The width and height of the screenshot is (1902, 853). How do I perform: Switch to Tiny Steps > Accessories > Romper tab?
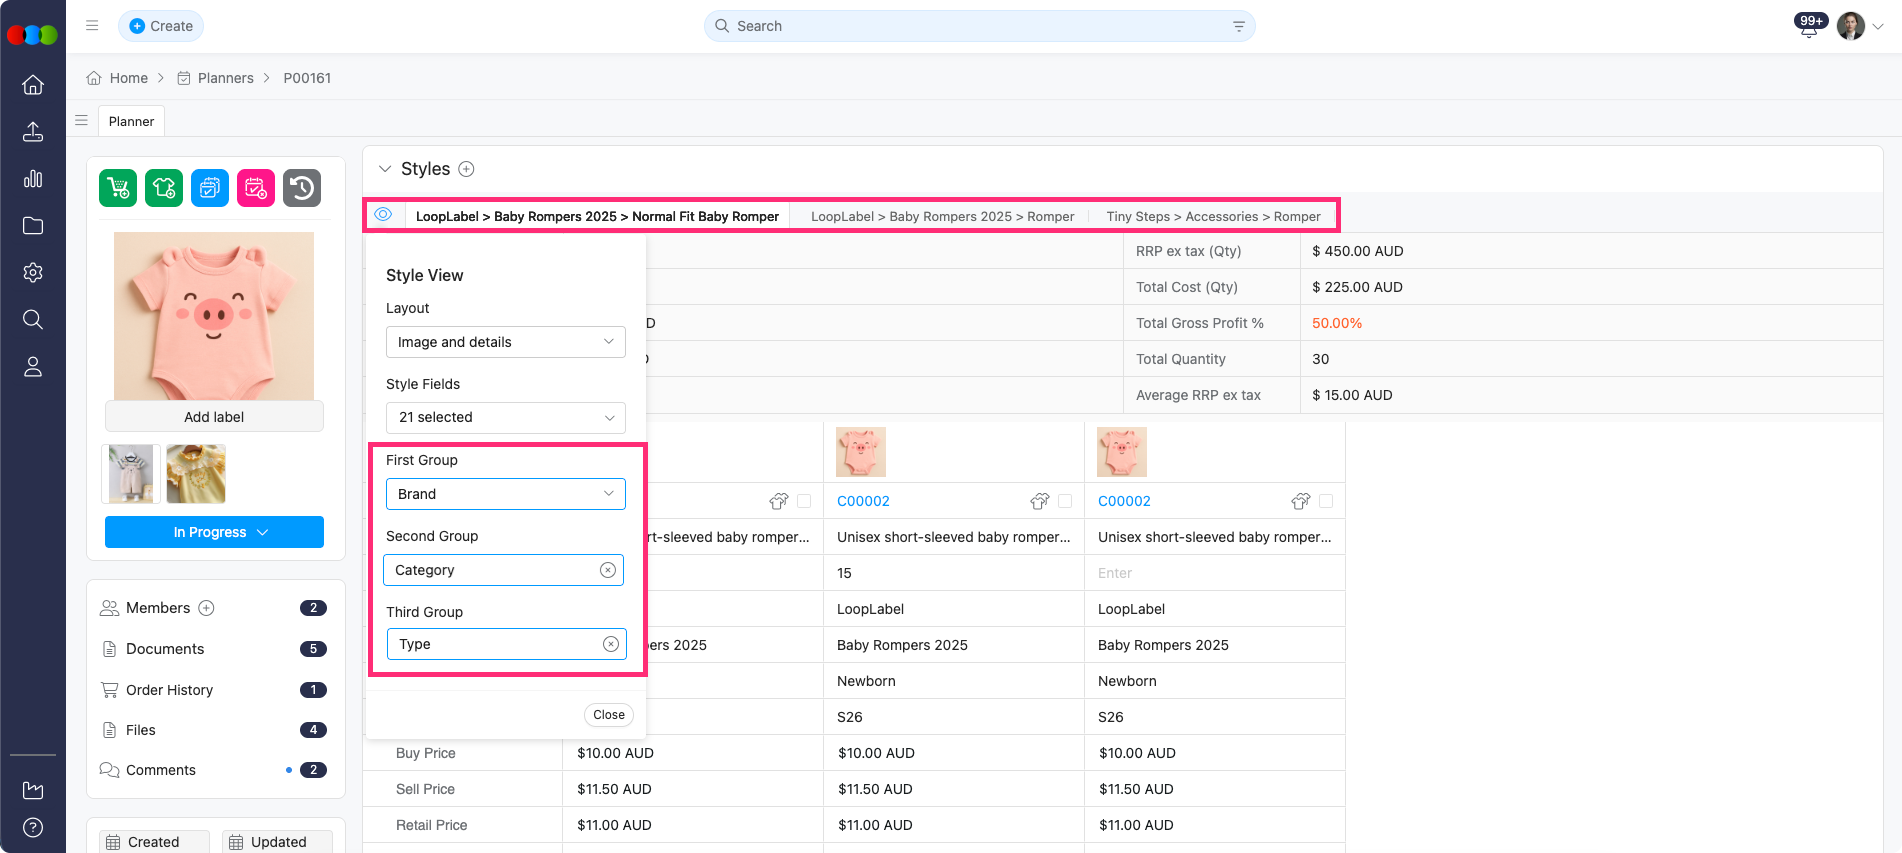tap(1212, 216)
